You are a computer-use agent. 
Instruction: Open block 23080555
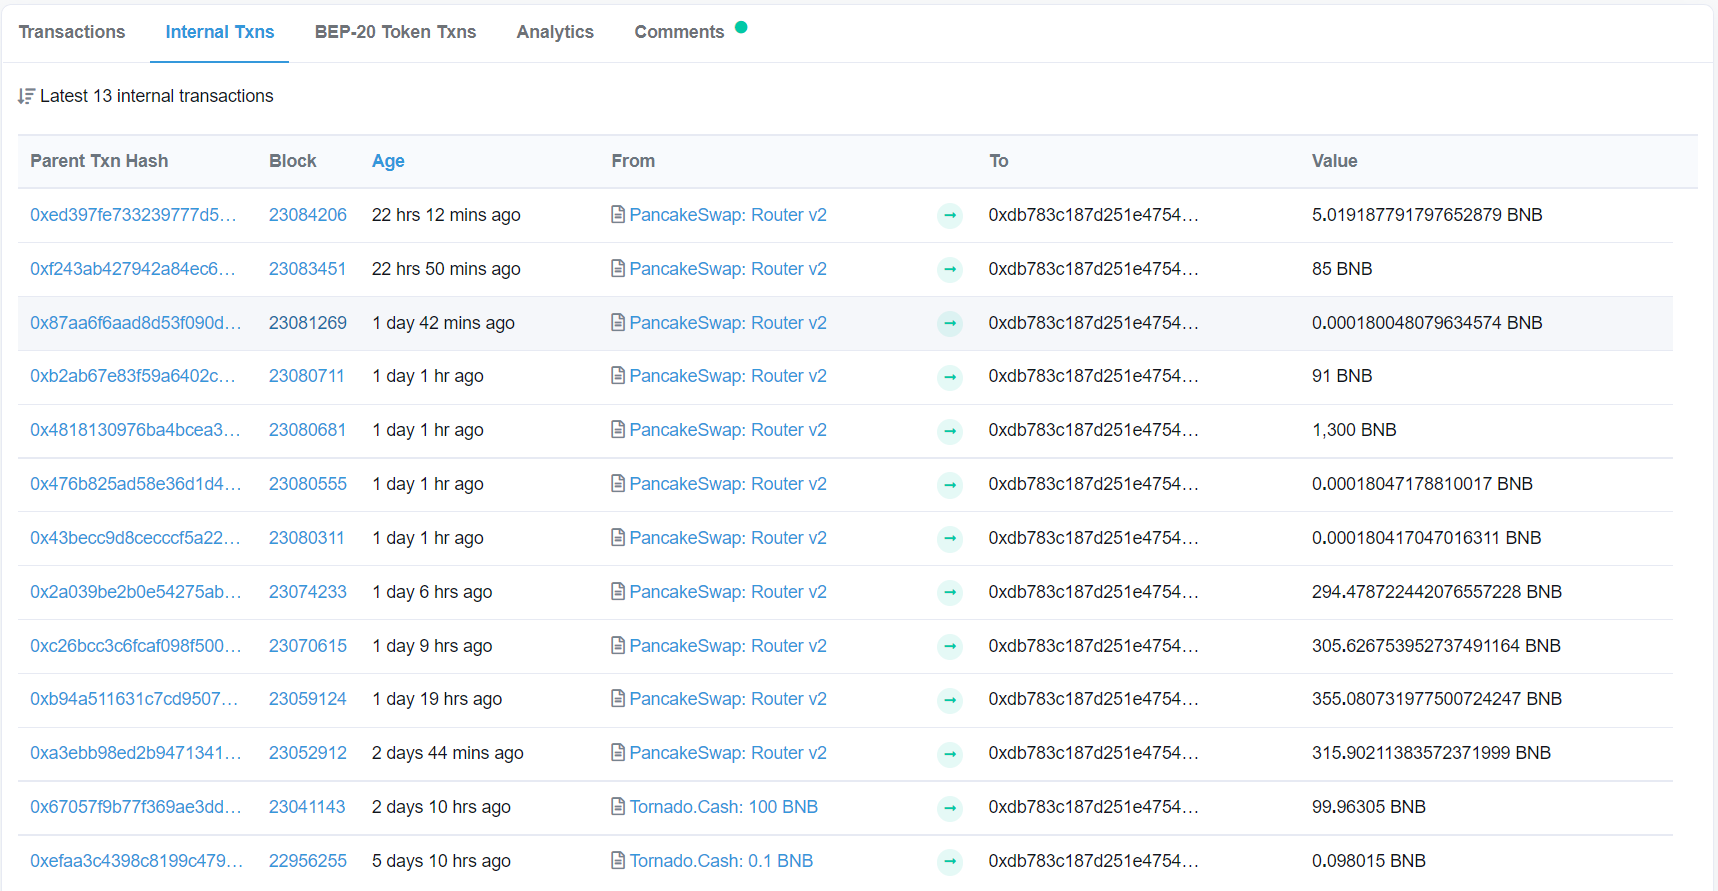(308, 484)
